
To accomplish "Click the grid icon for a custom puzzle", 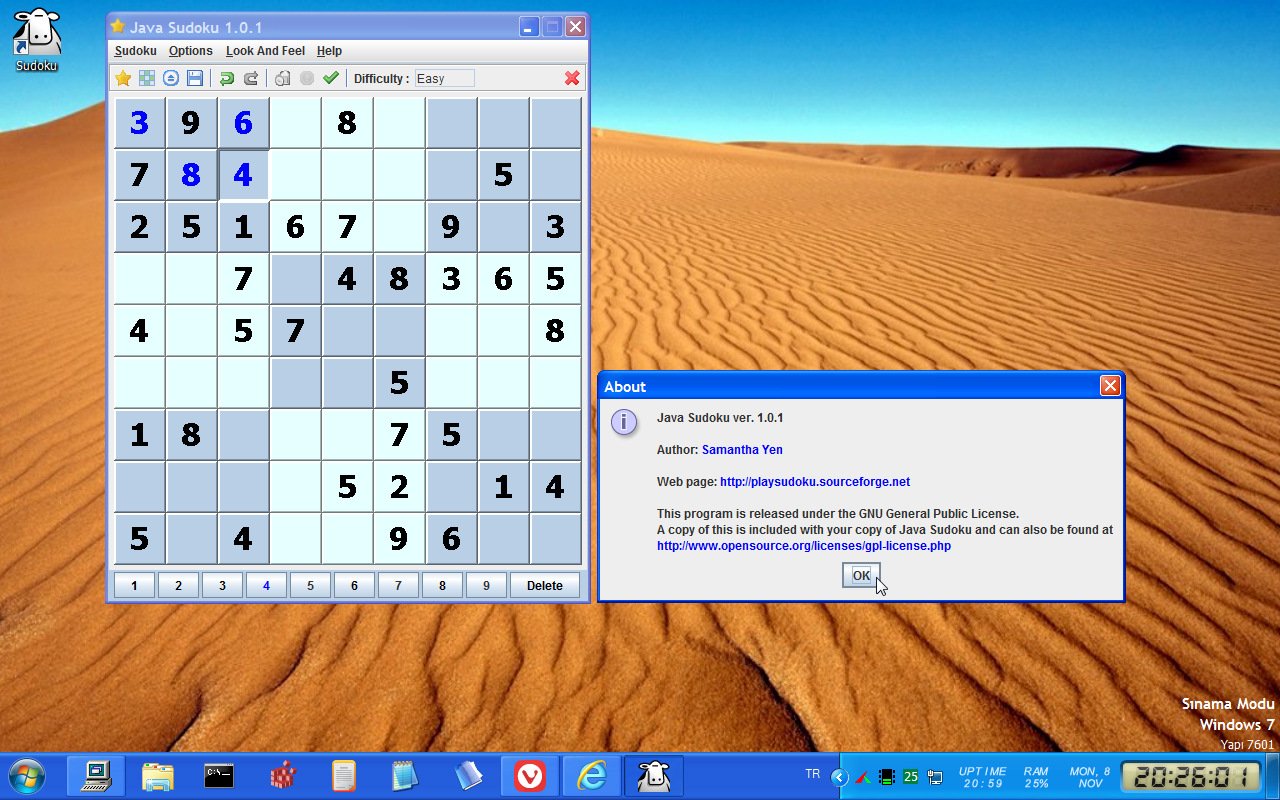I will [147, 78].
